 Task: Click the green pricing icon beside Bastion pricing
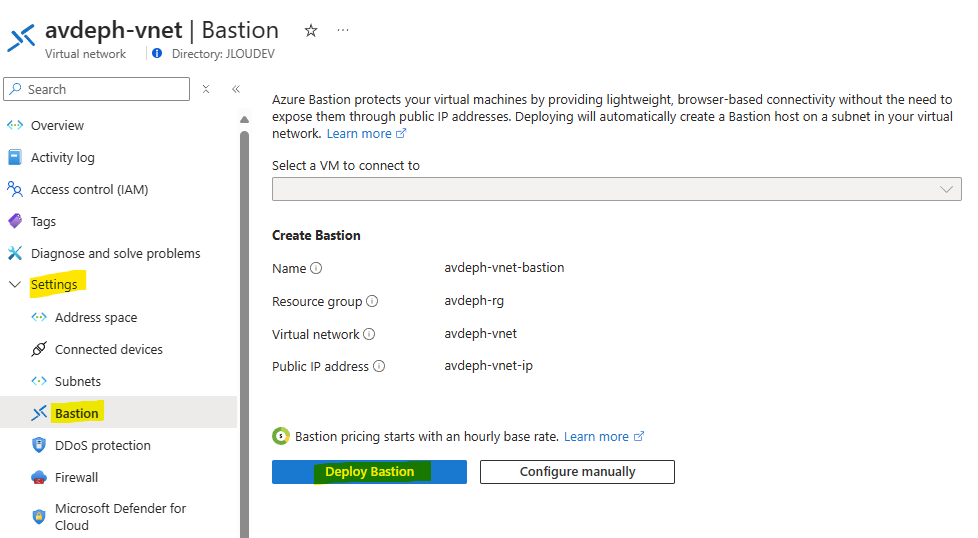pyautogui.click(x=281, y=436)
